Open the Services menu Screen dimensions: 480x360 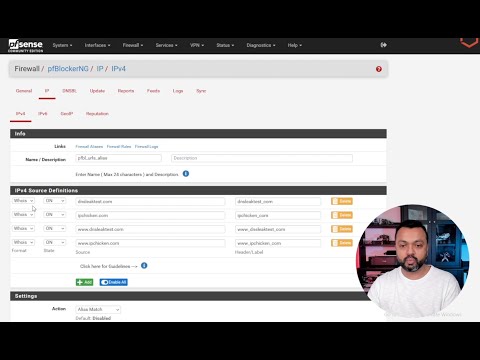[166, 45]
